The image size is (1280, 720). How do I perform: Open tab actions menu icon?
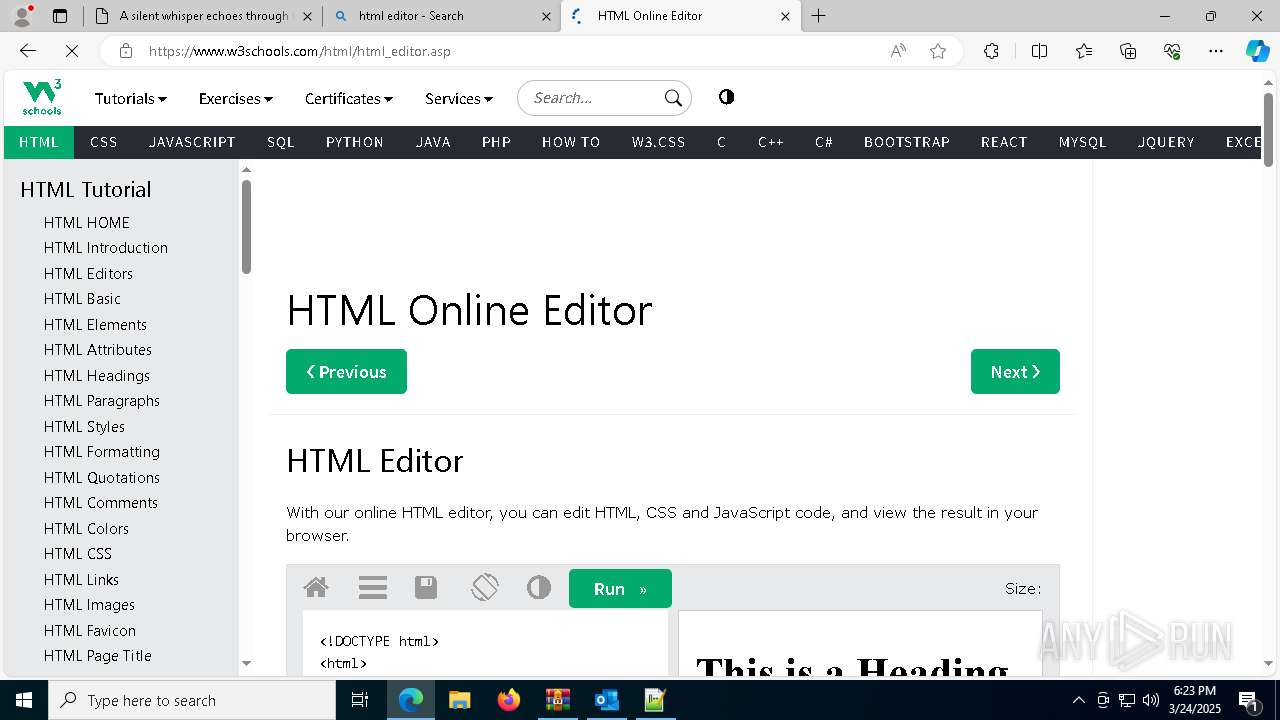point(59,16)
